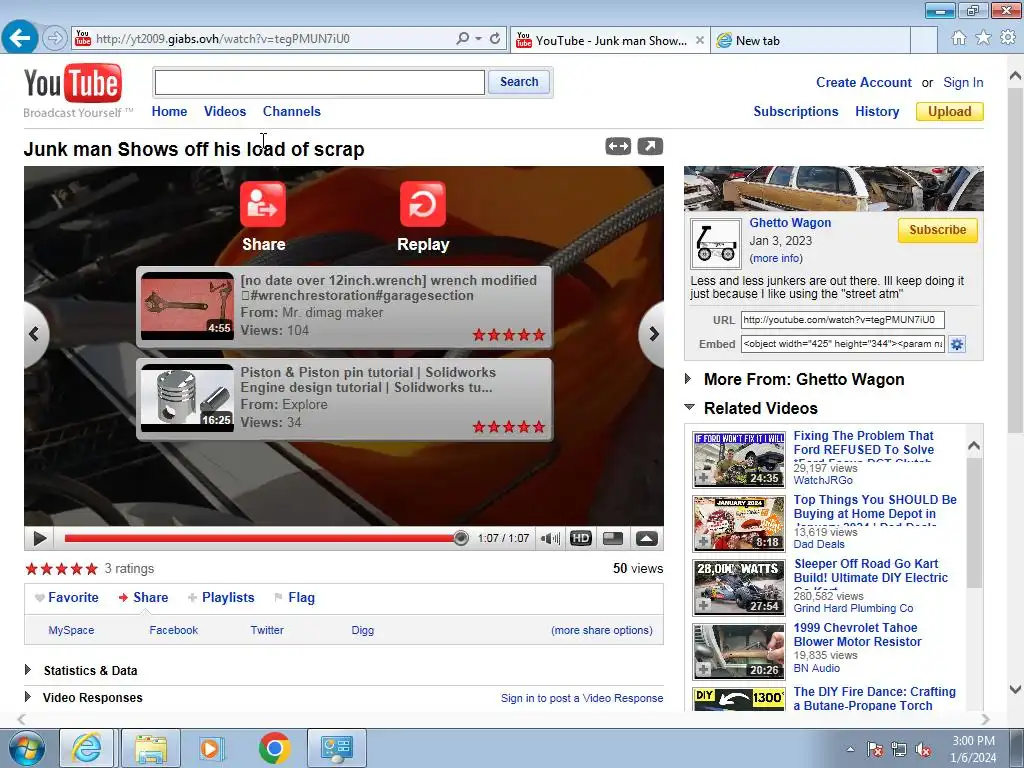
Task: Rate the video with the five-star rating
Action: pyautogui.click(x=61, y=569)
